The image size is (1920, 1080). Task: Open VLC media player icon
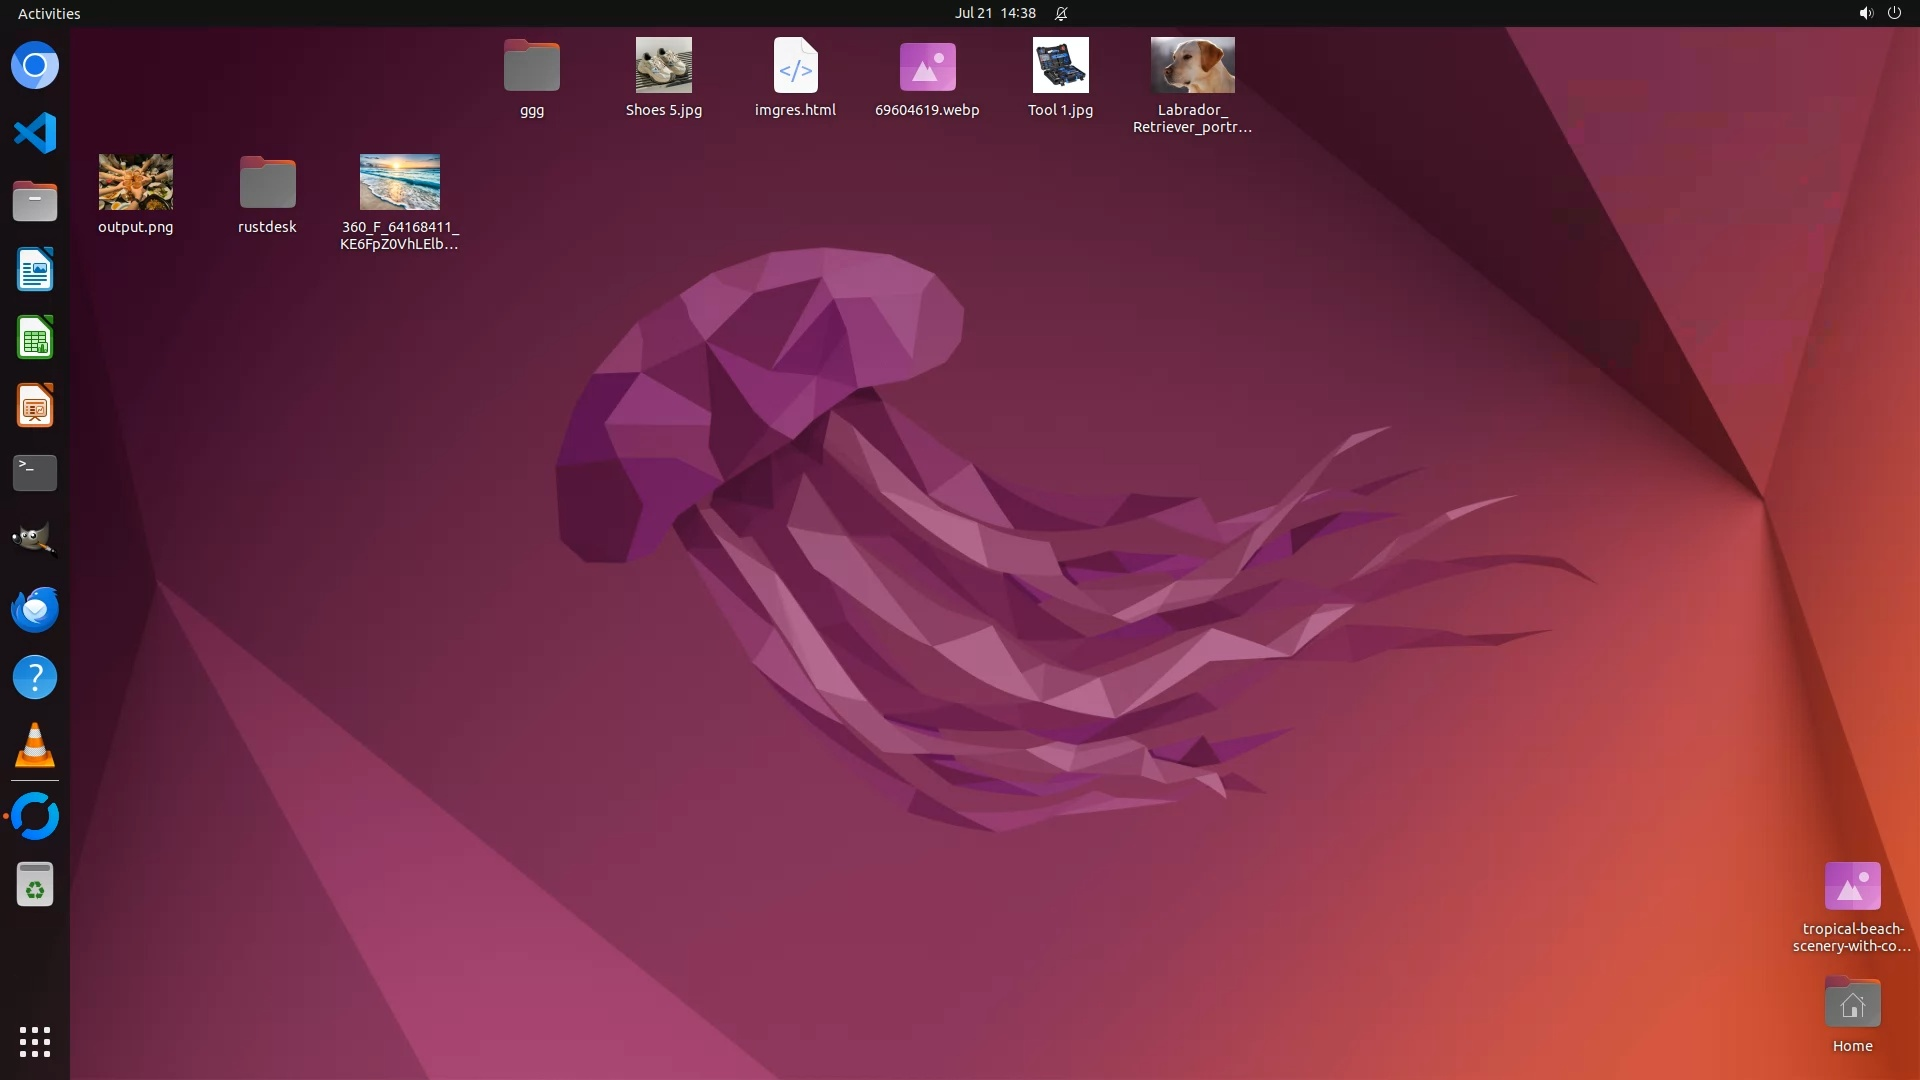(35, 746)
